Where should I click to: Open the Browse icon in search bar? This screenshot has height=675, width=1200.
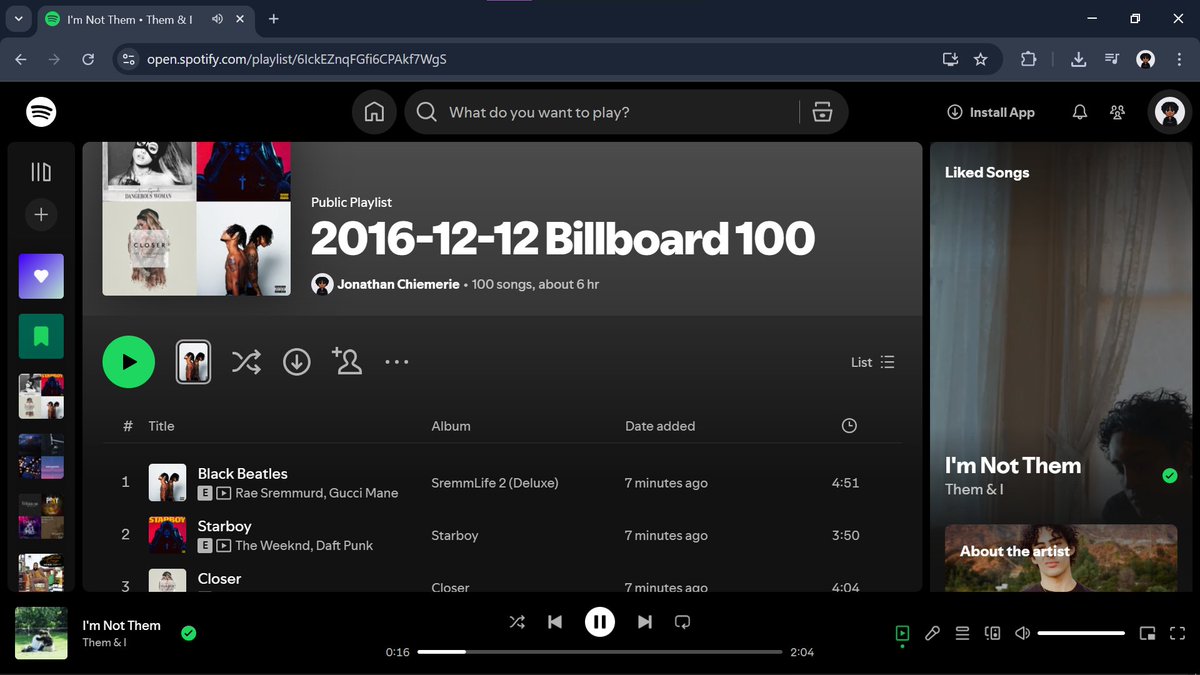tap(823, 112)
